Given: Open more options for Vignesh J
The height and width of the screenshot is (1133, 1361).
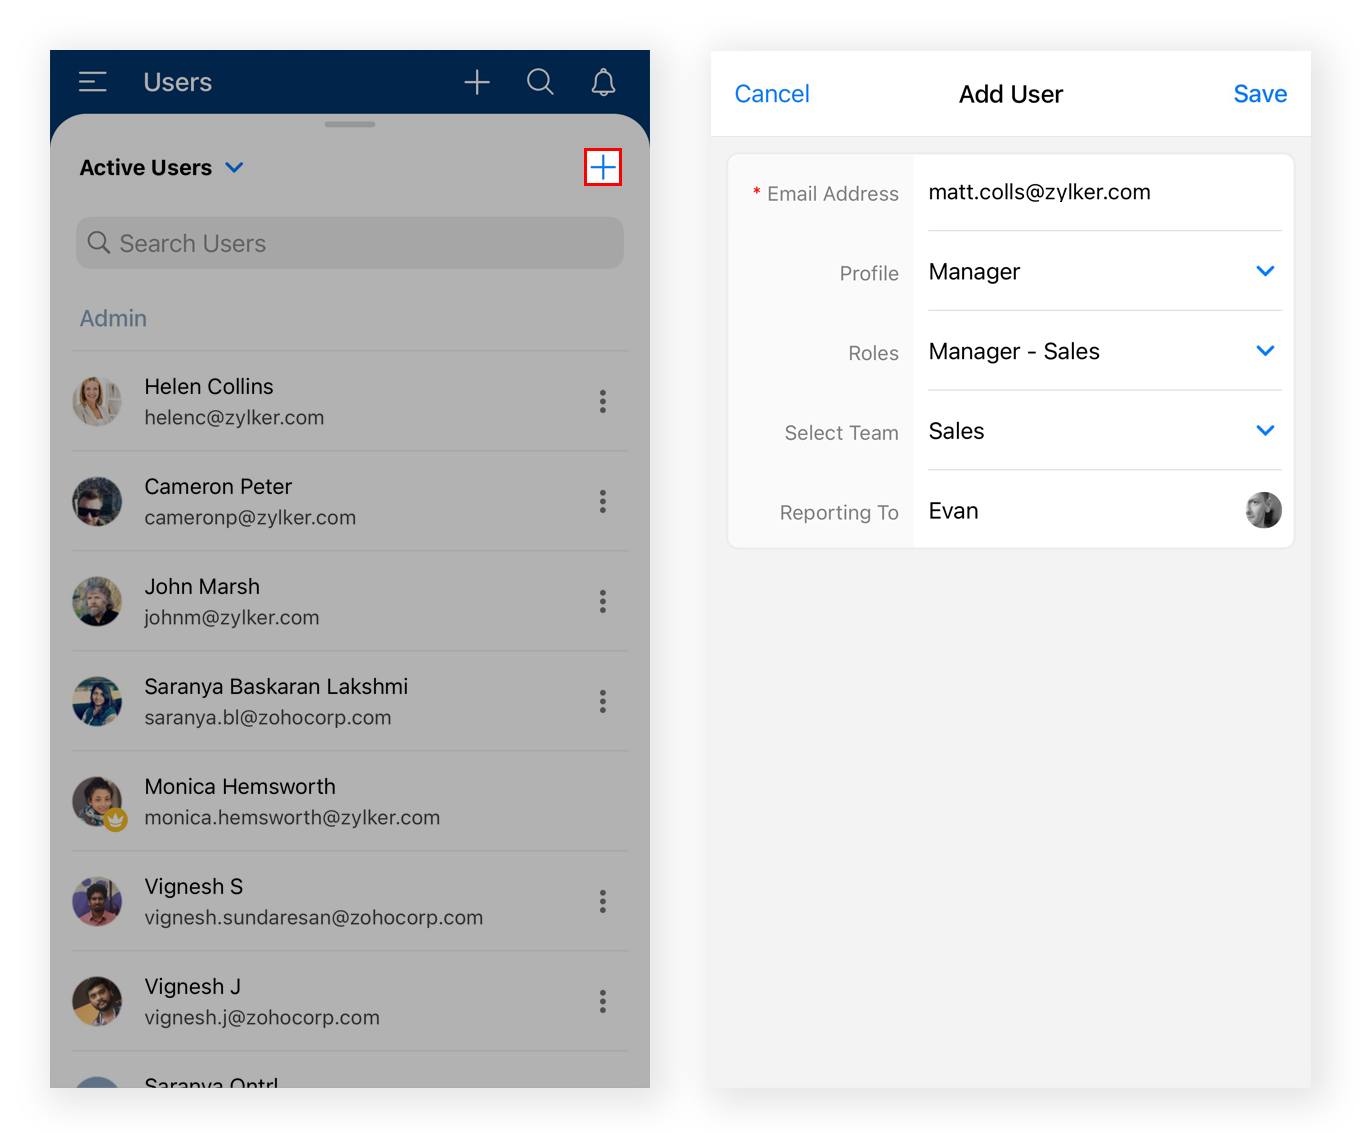Looking at the screenshot, I should tap(602, 1001).
